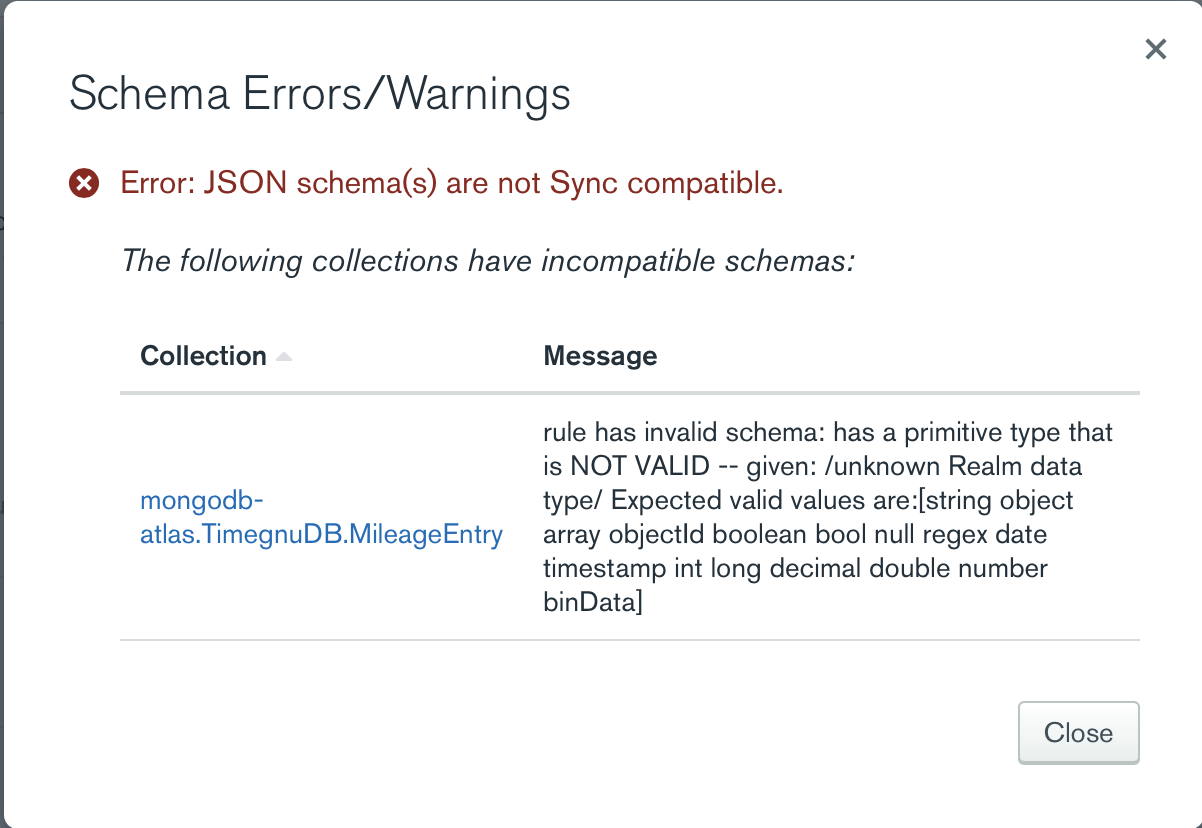Click the italic 'incompatible schemas' description line
The image size is (1202, 828).
point(488,261)
